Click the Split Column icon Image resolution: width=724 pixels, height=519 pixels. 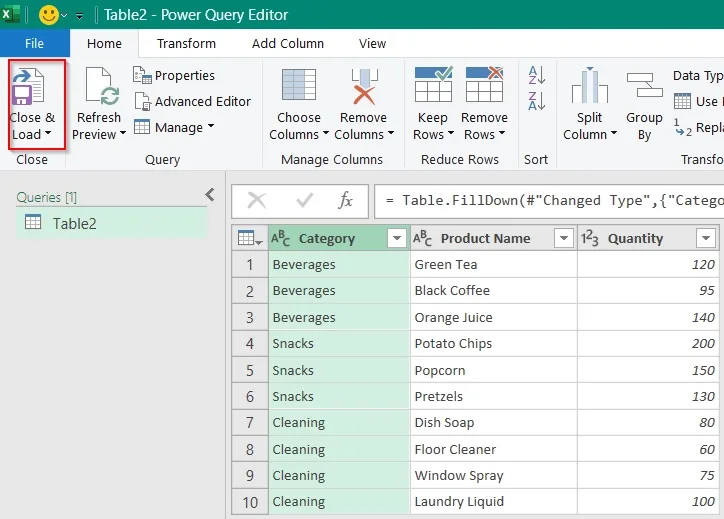(x=590, y=85)
